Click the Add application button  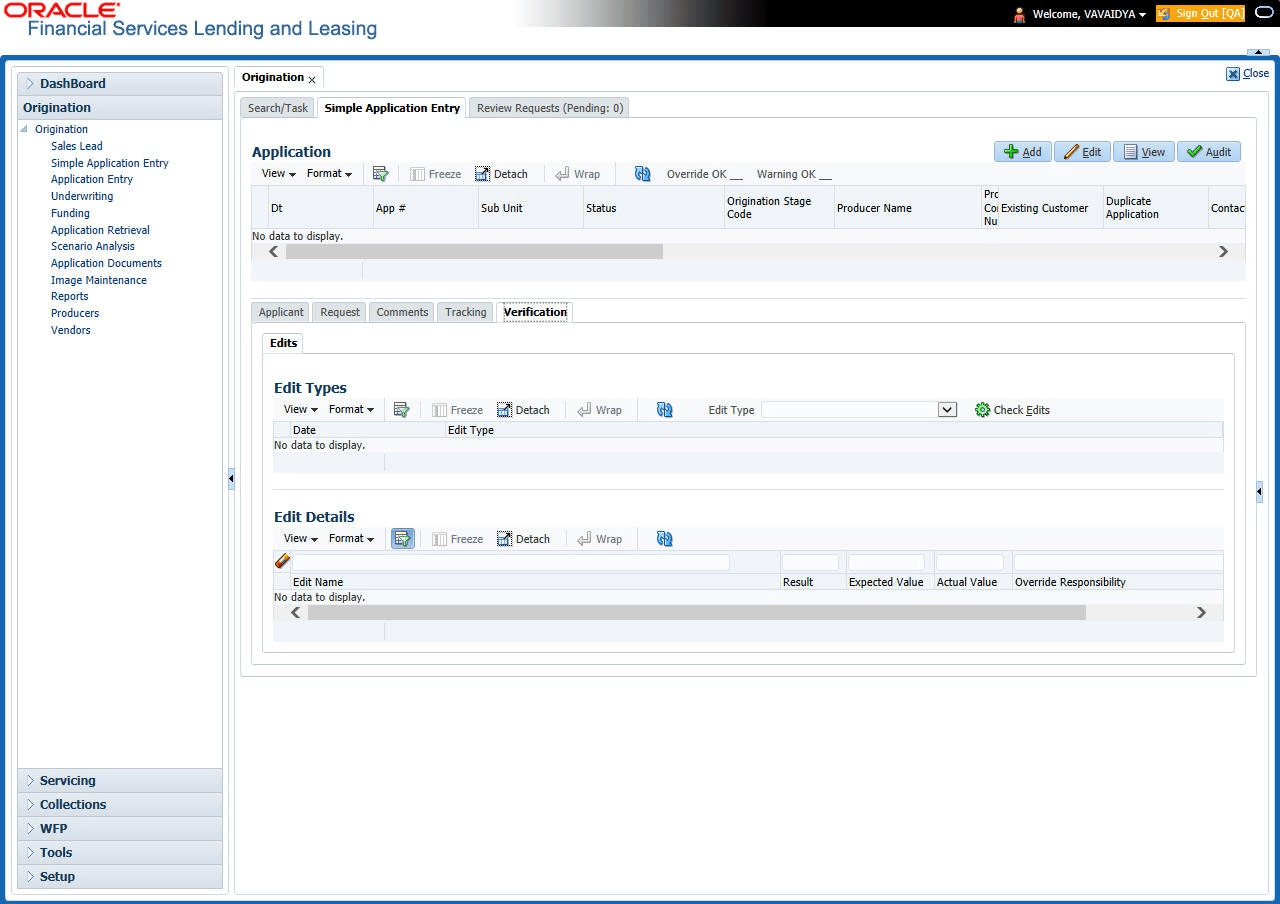coord(1023,152)
